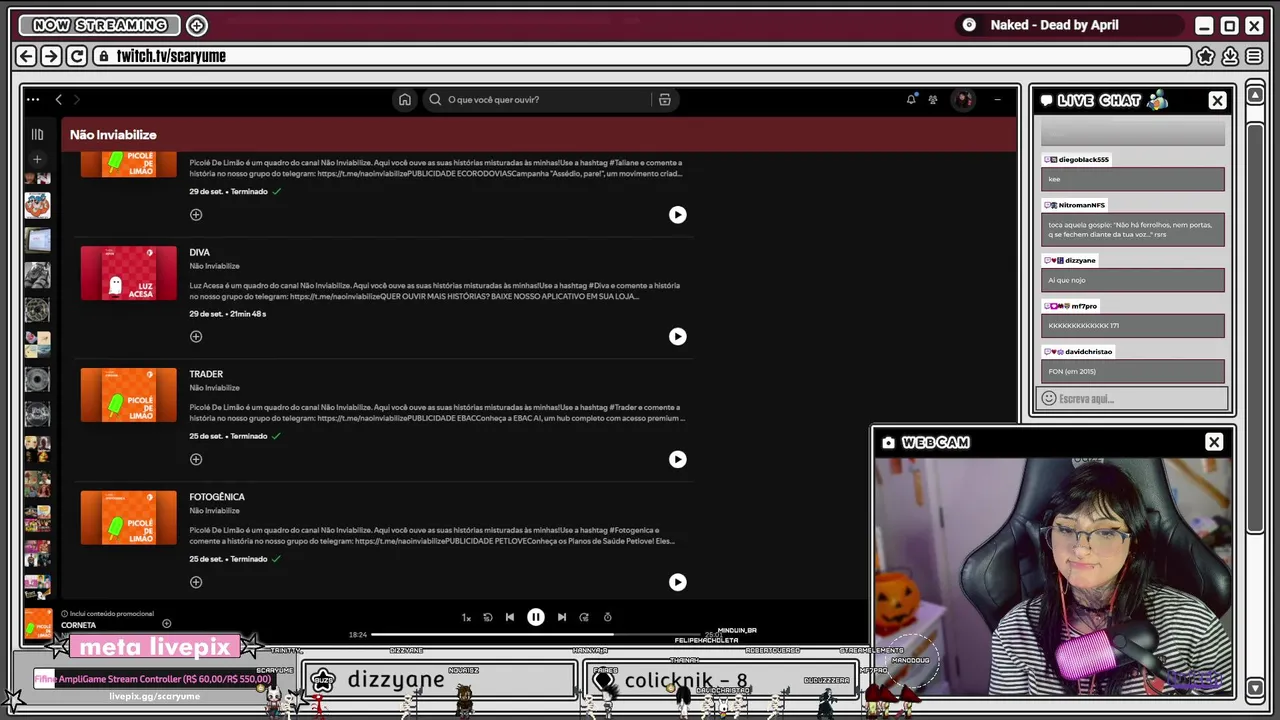Skip to previous track

(510, 617)
